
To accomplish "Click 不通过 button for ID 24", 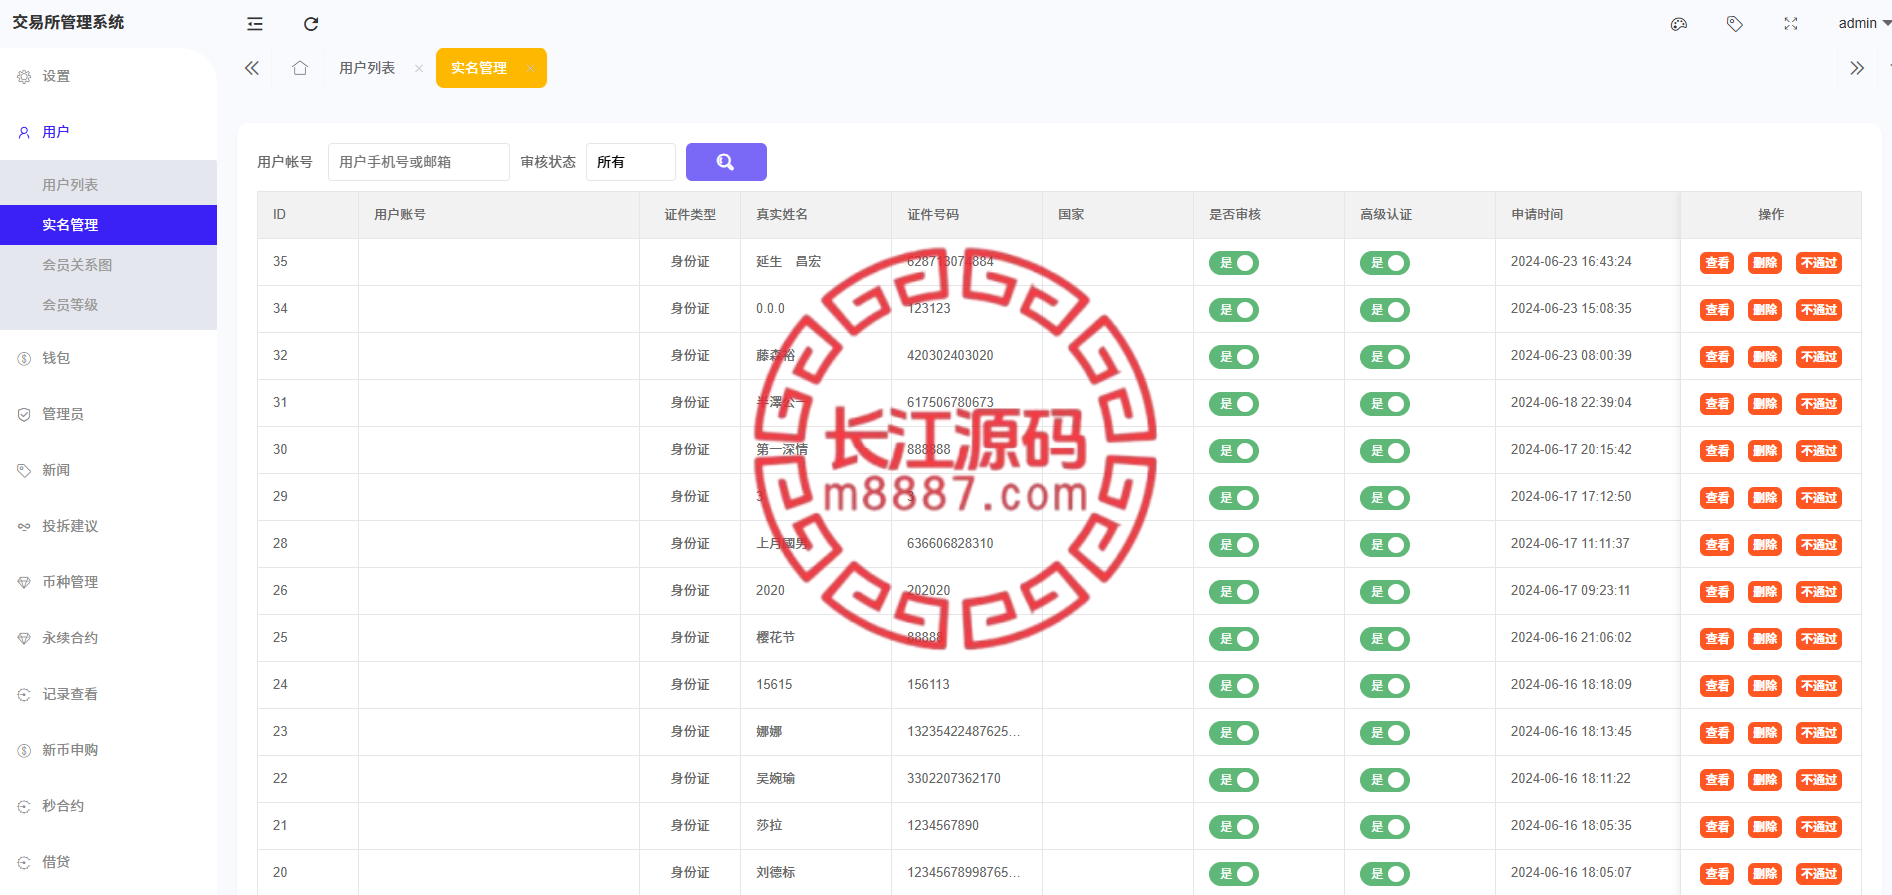I will click(1819, 686).
